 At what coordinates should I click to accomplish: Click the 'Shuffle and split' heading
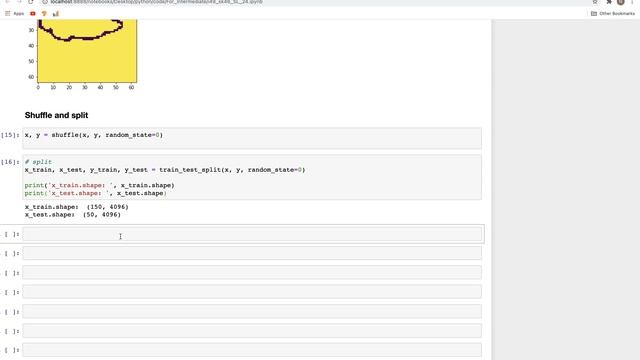coord(56,115)
